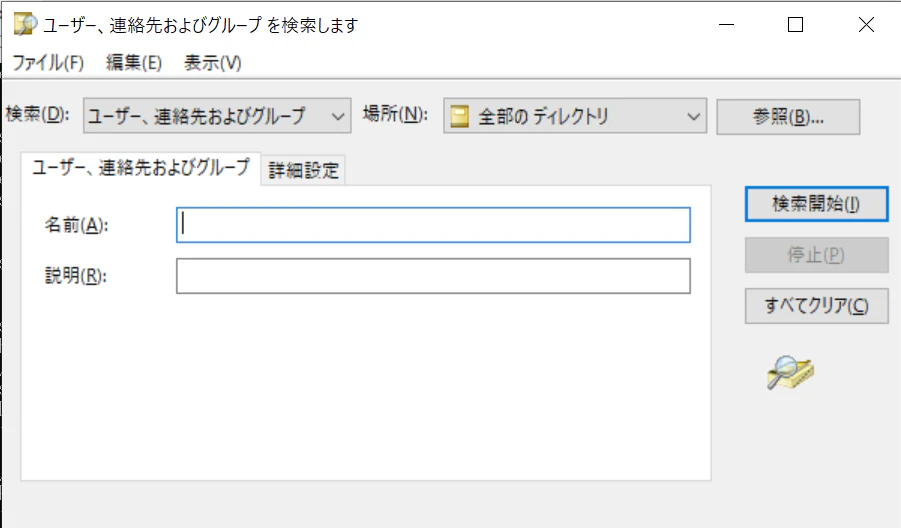Click into the 説明(R) input field
The height and width of the screenshot is (528, 901).
point(433,276)
